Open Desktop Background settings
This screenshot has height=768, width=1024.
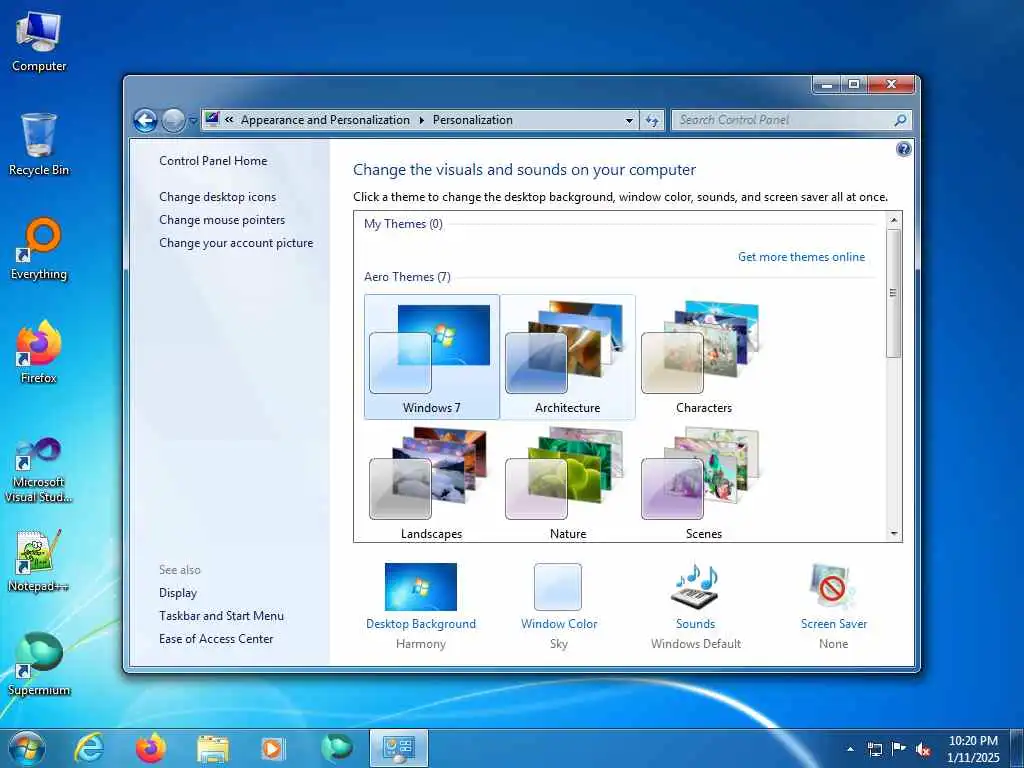click(x=421, y=604)
